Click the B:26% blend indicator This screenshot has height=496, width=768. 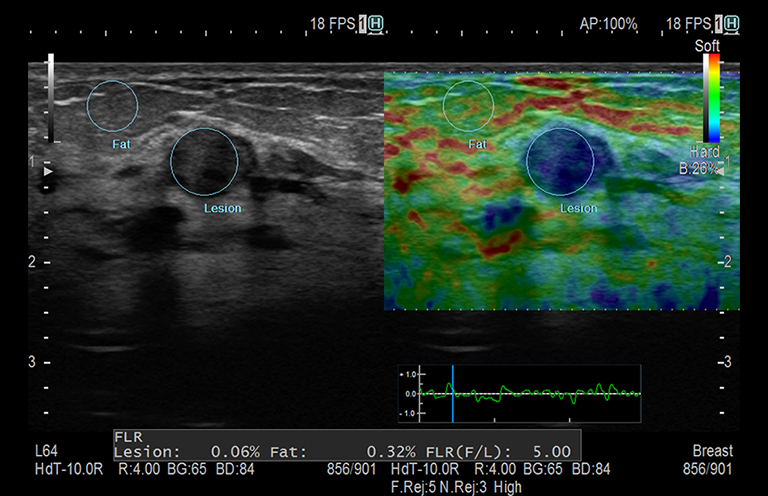[x=697, y=169]
